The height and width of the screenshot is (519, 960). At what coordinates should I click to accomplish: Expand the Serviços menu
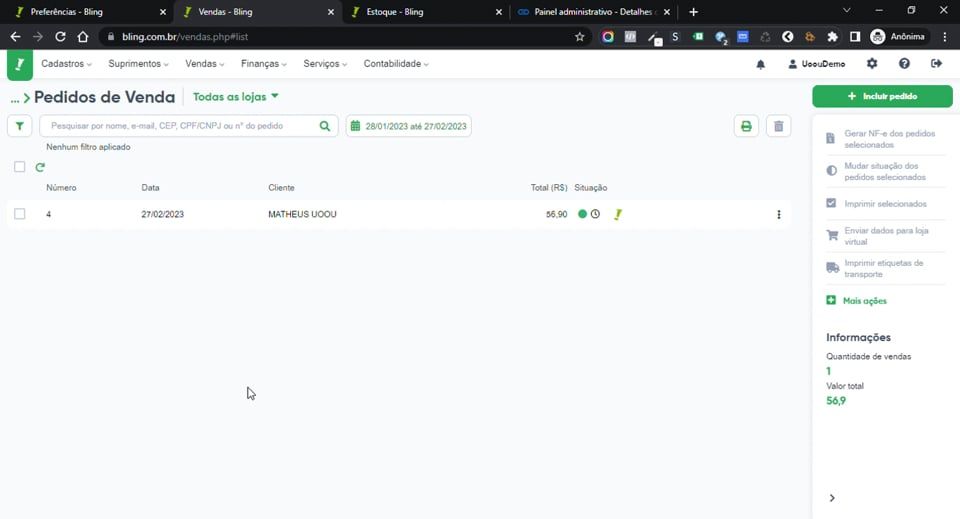tap(325, 64)
